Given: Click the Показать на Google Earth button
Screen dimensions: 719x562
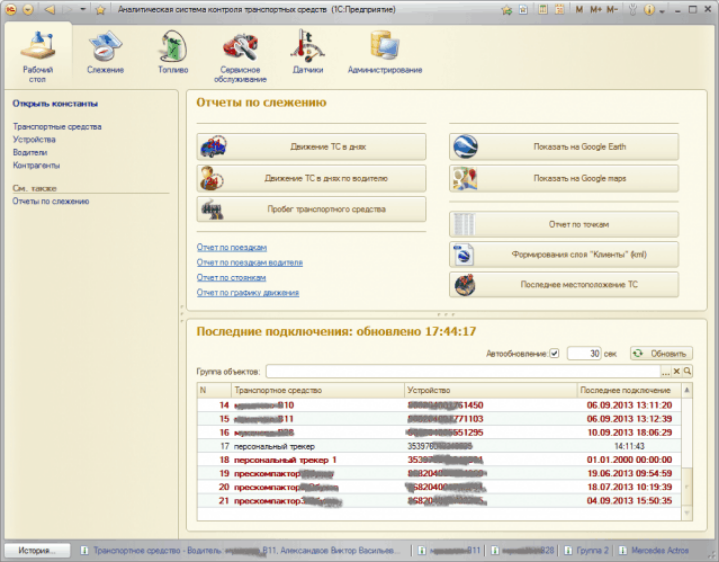Looking at the screenshot, I should [564, 147].
